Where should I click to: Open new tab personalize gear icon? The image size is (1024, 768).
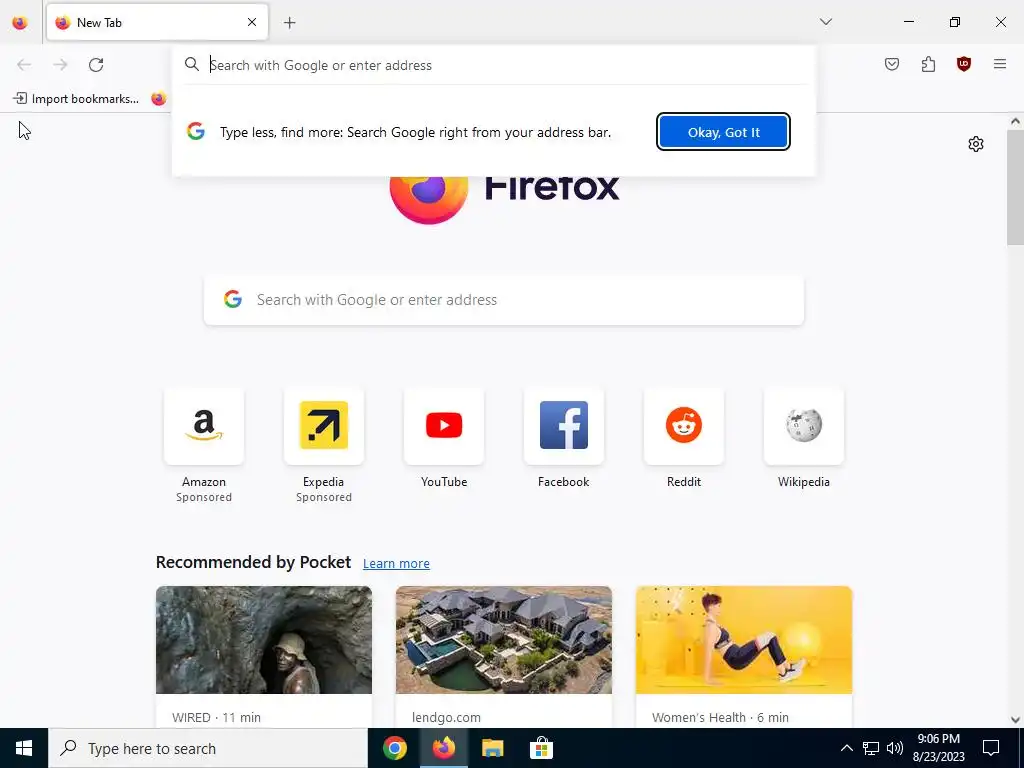pyautogui.click(x=976, y=144)
